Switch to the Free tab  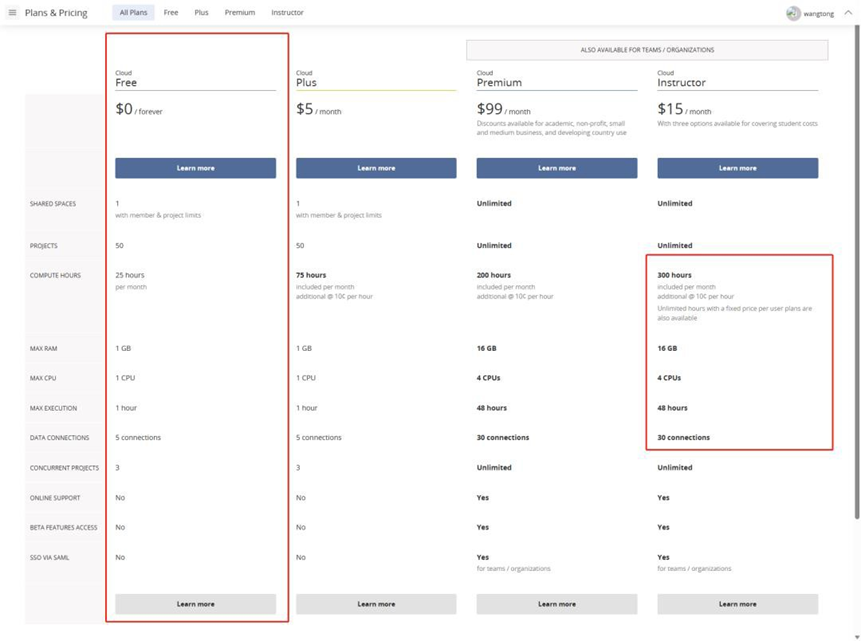coord(171,13)
